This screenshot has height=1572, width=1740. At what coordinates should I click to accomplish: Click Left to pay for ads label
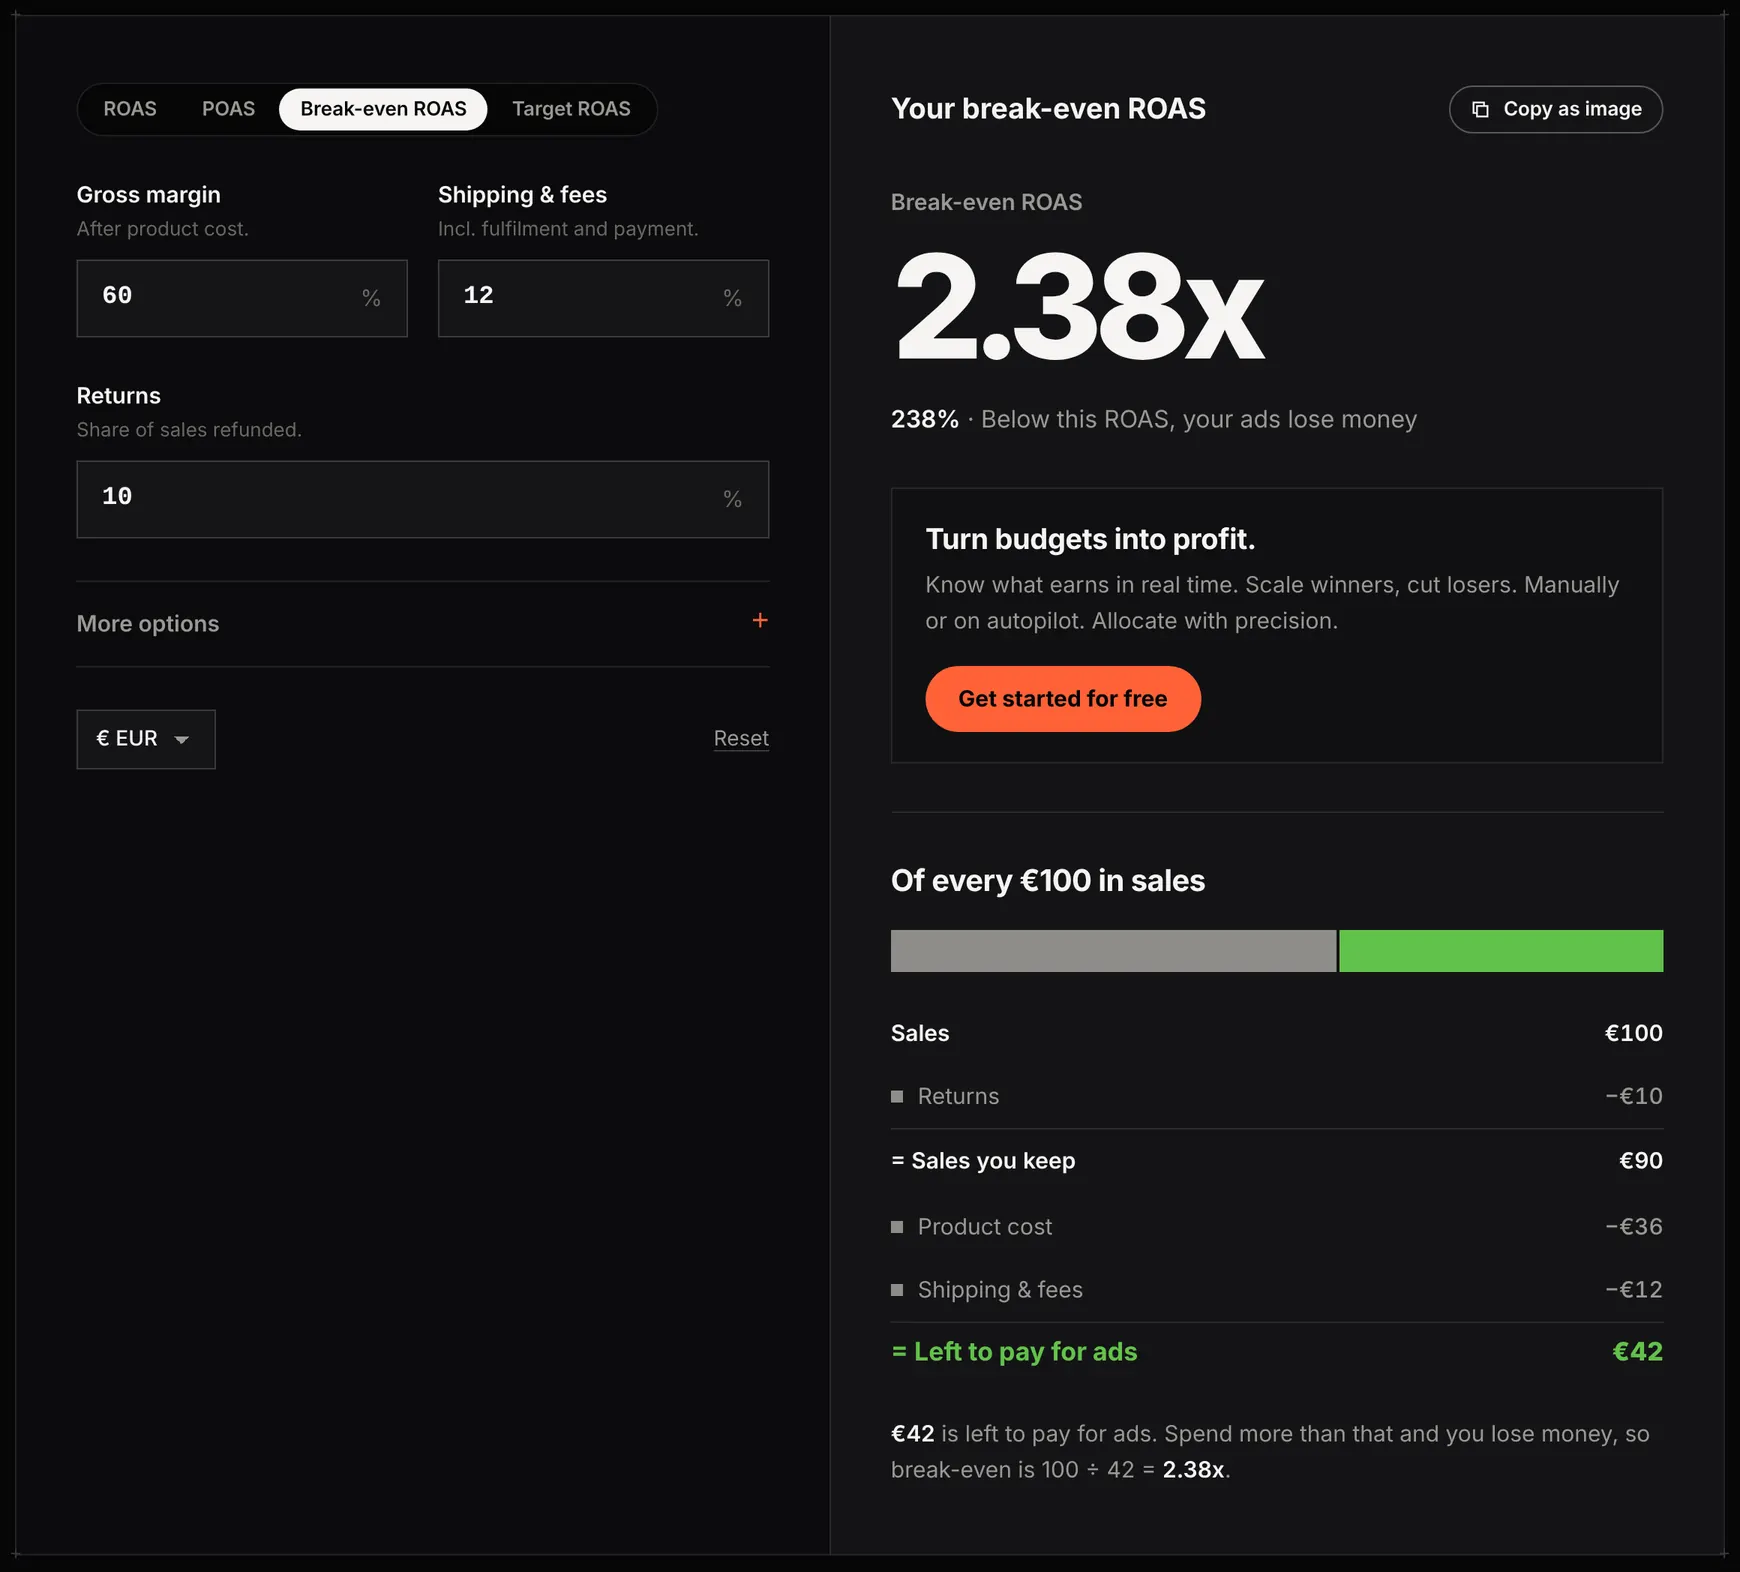[1014, 1352]
